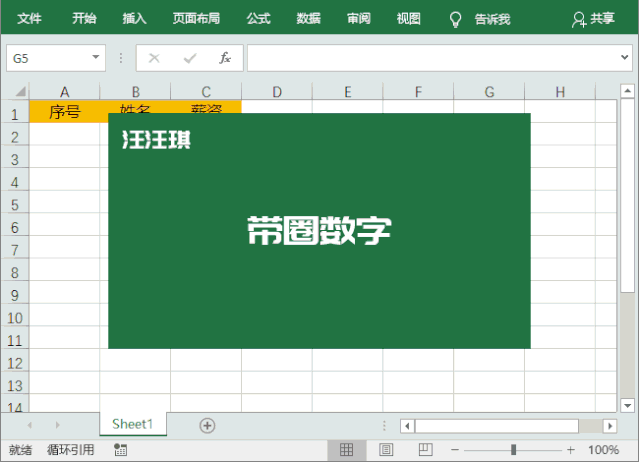Image resolution: width=639 pixels, height=462 pixels.
Task: Click the zoom in plus button
Action: 571,450
